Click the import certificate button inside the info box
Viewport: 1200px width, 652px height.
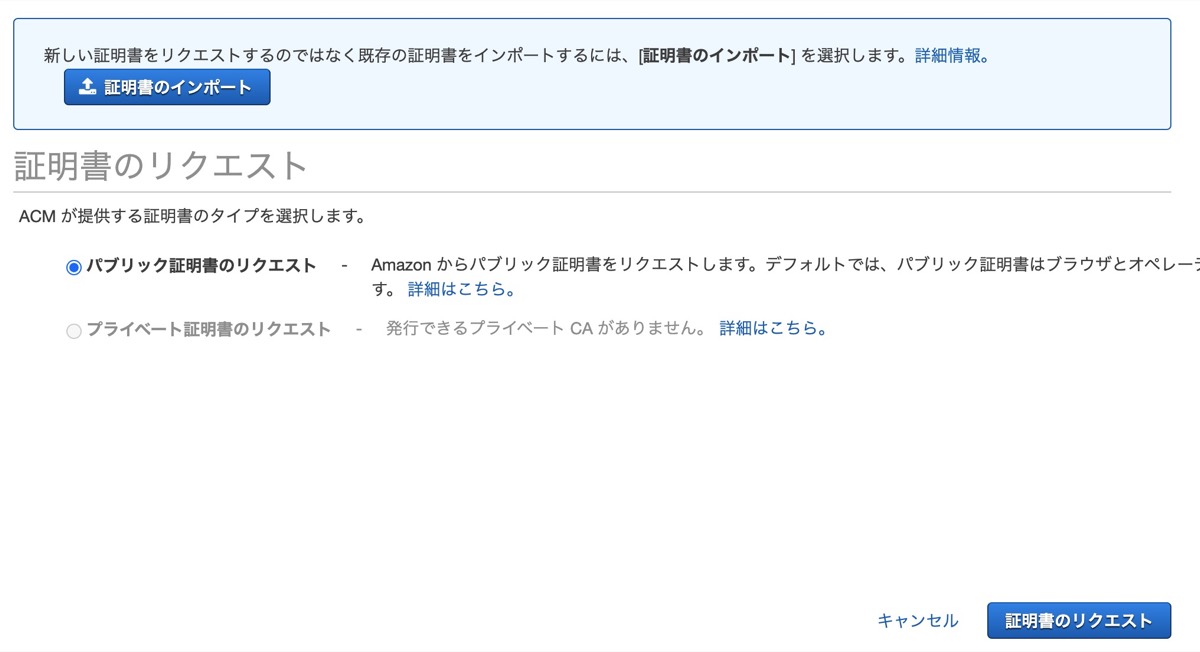[166, 87]
